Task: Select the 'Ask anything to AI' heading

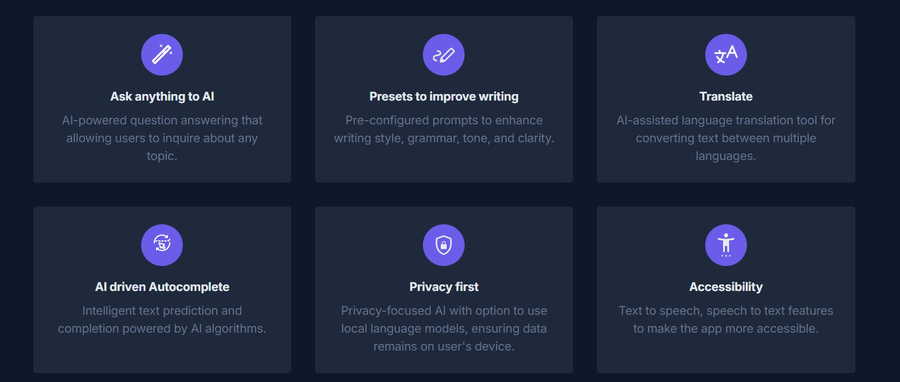Action: (162, 96)
